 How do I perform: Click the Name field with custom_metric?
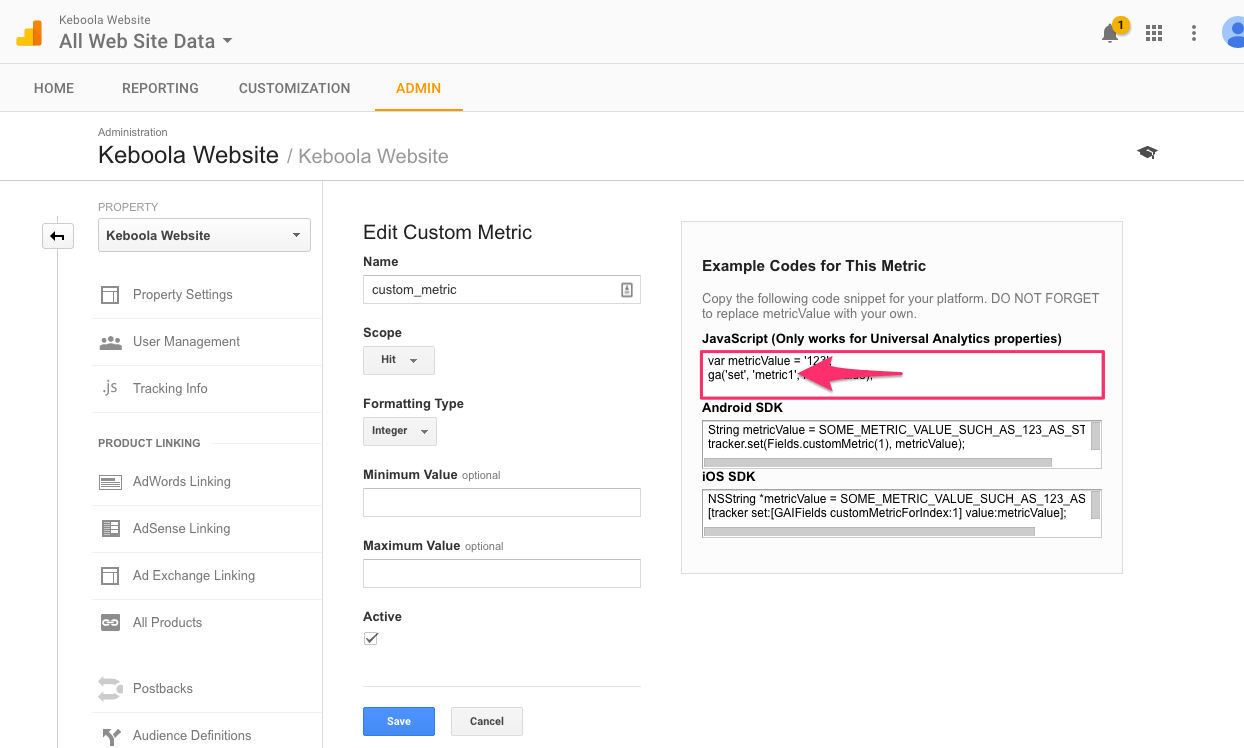(501, 290)
